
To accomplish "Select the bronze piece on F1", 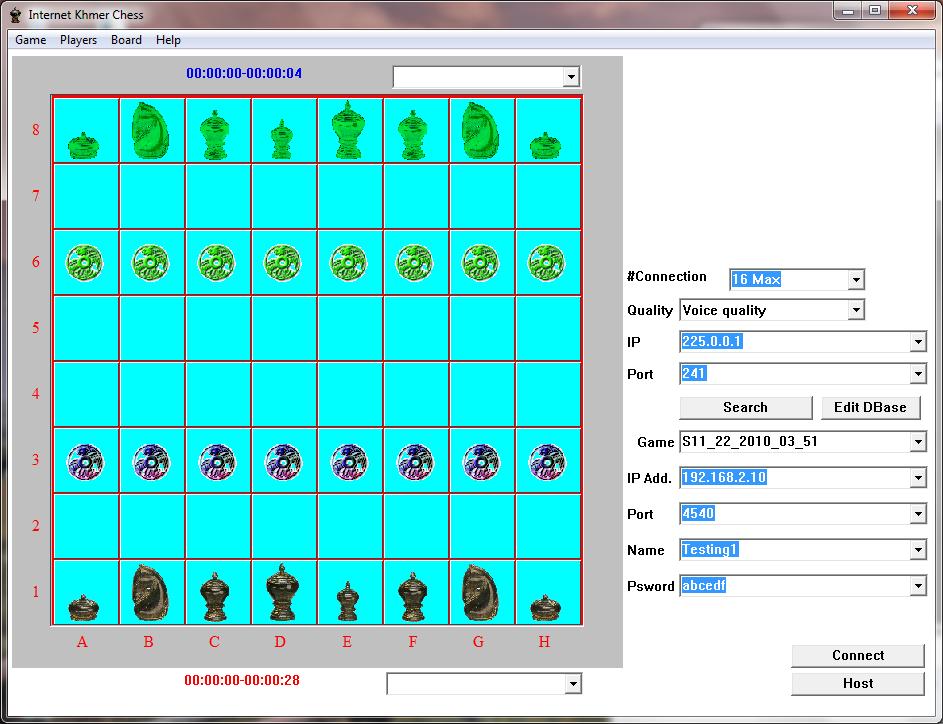I will 413,597.
